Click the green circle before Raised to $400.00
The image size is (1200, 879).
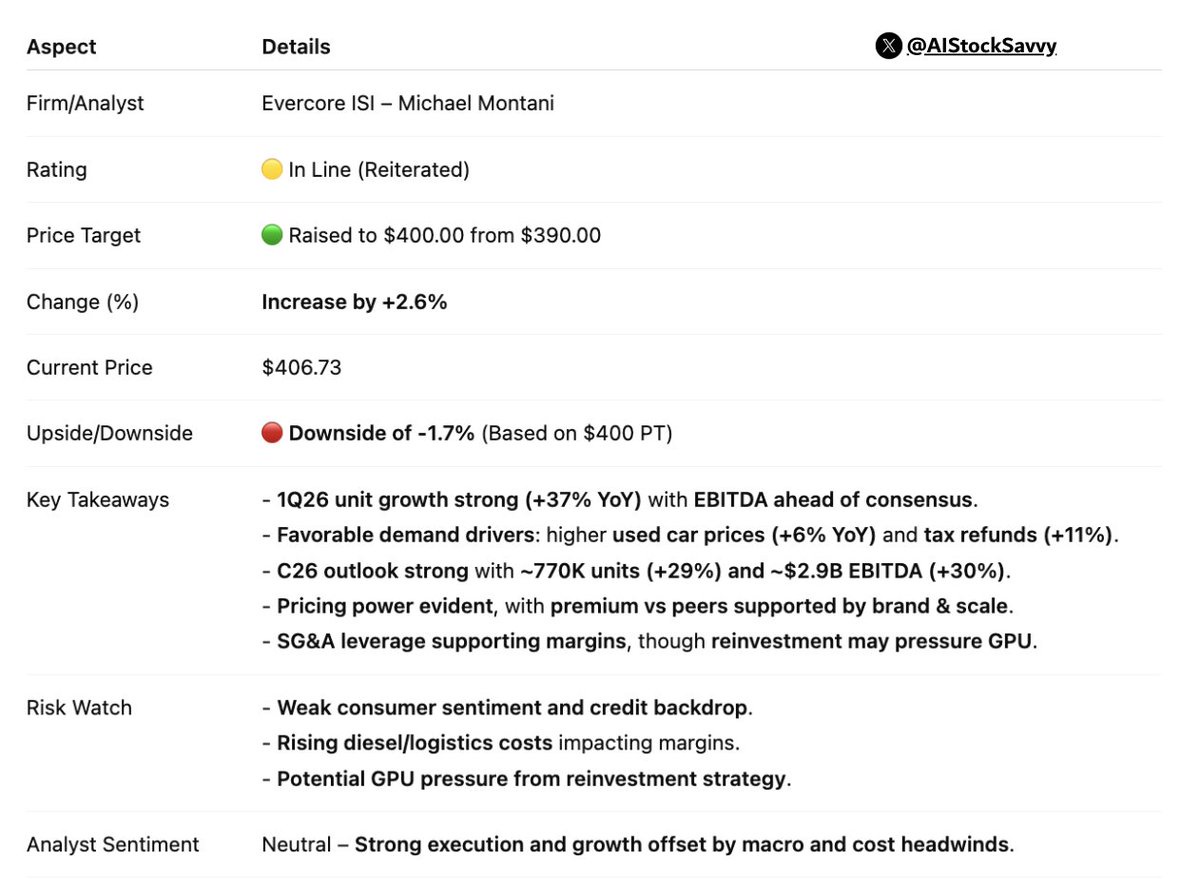[271, 236]
